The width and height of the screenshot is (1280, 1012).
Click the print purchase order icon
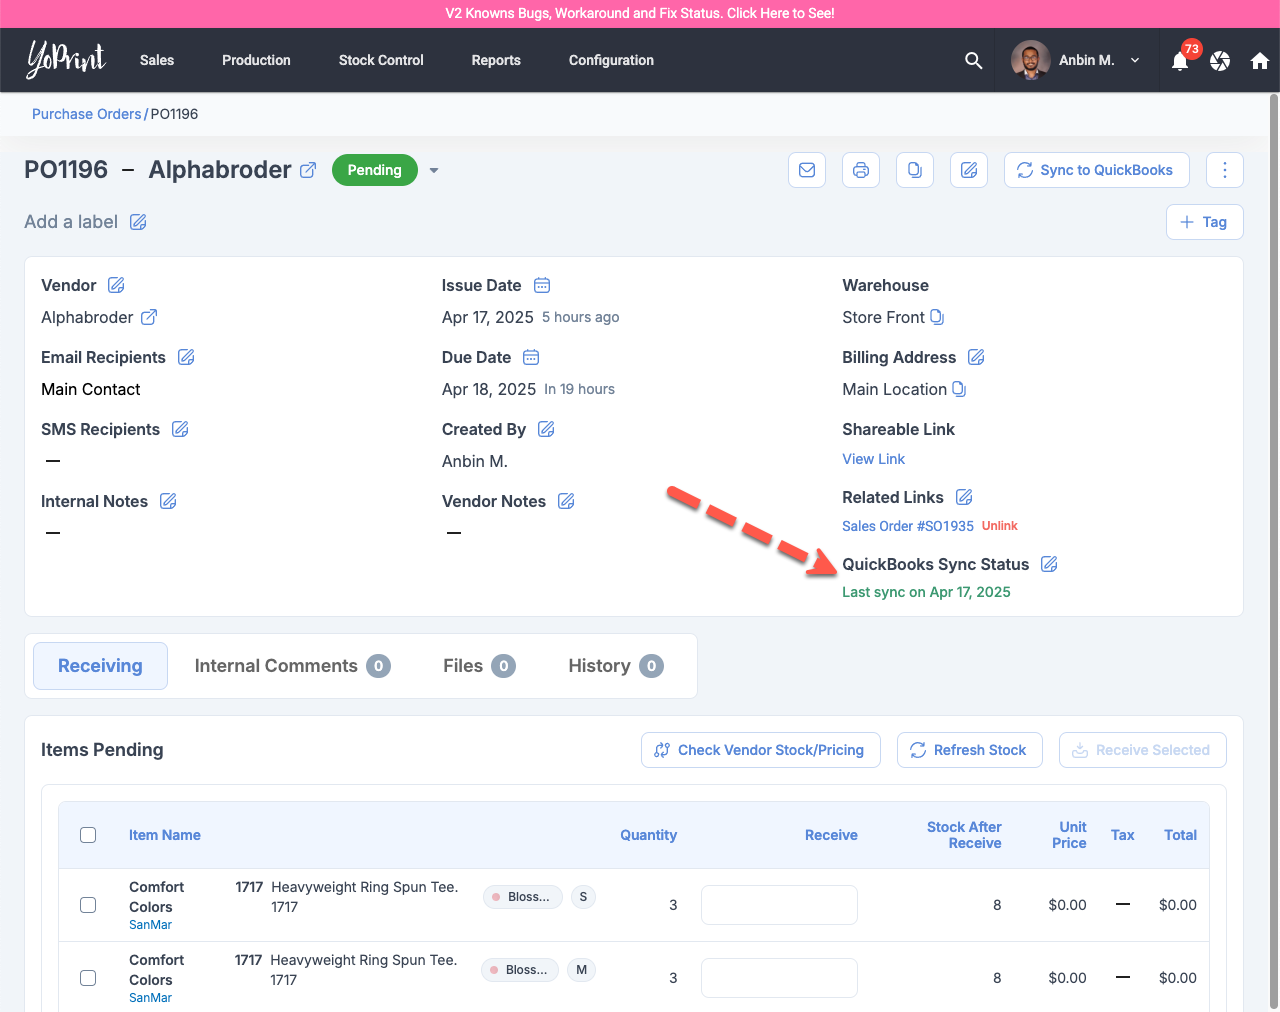[x=861, y=170]
